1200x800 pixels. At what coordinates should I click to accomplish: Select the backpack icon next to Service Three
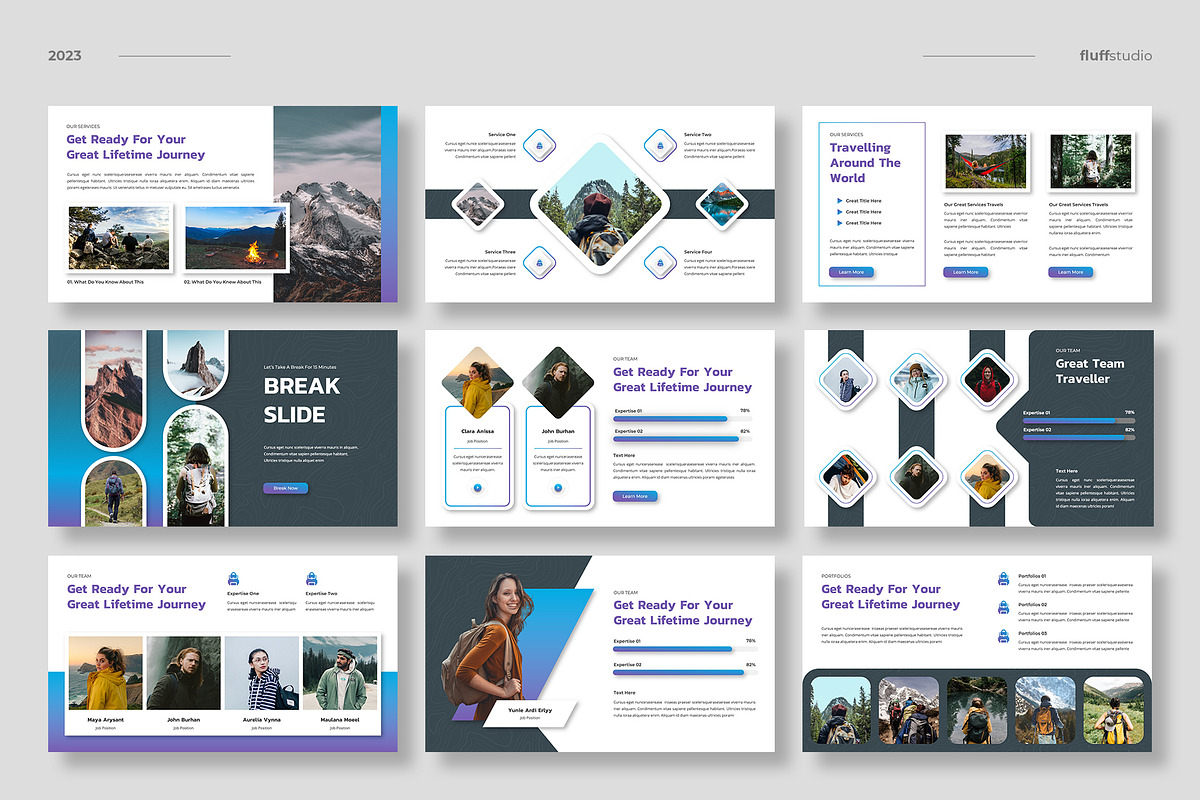[x=540, y=263]
